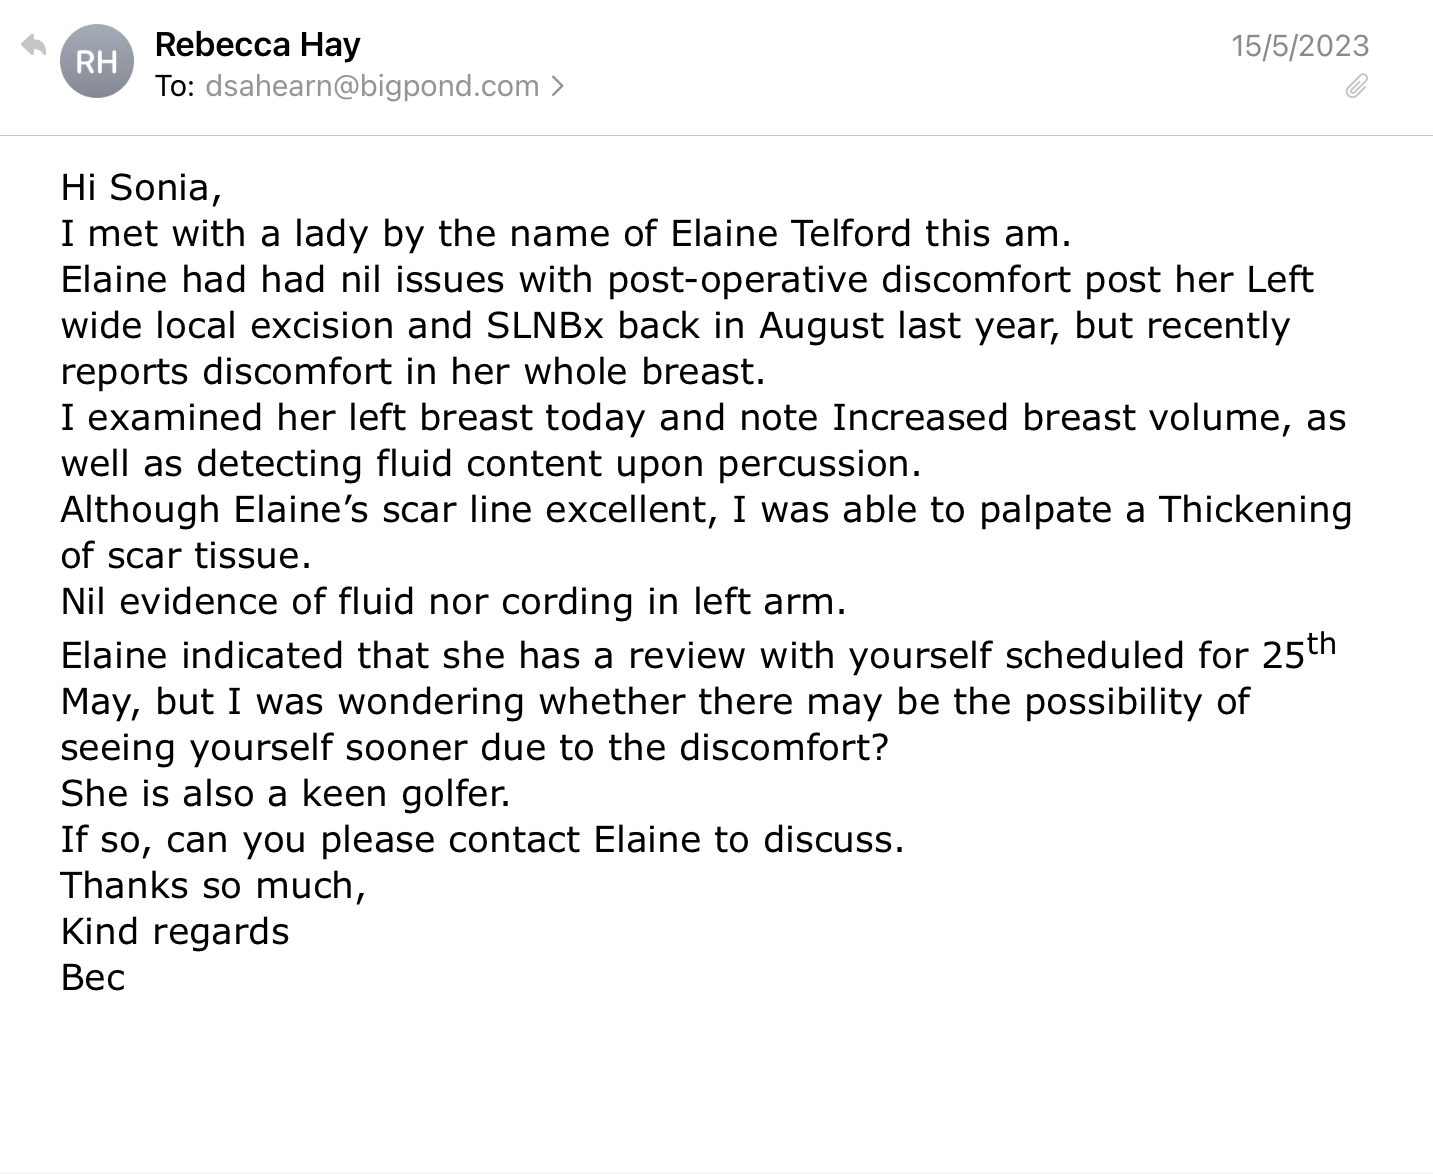
Task: Click the "Kind regards" closing line
Action: click(175, 931)
